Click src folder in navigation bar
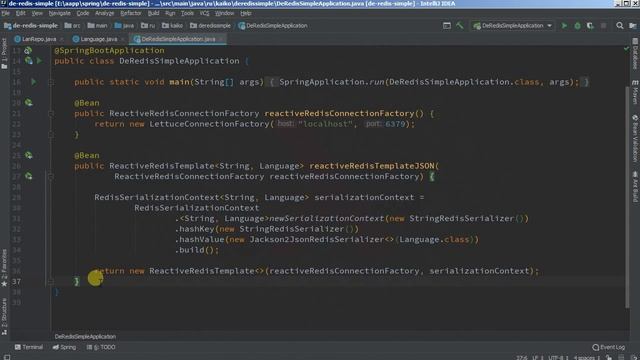This screenshot has width=640, height=360. (72, 26)
